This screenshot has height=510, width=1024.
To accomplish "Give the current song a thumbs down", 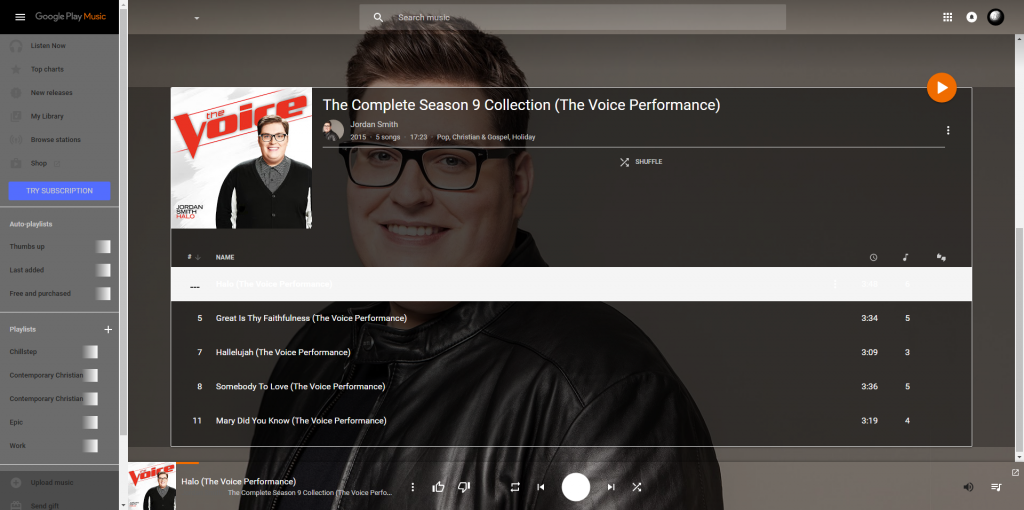I will click(x=464, y=486).
